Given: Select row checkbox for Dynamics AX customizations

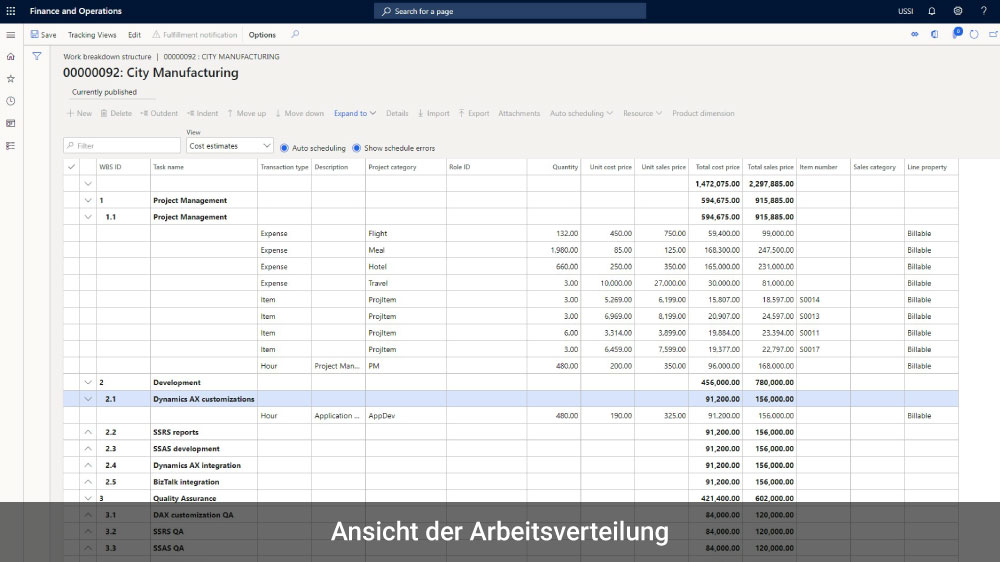Looking at the screenshot, I should [x=71, y=399].
